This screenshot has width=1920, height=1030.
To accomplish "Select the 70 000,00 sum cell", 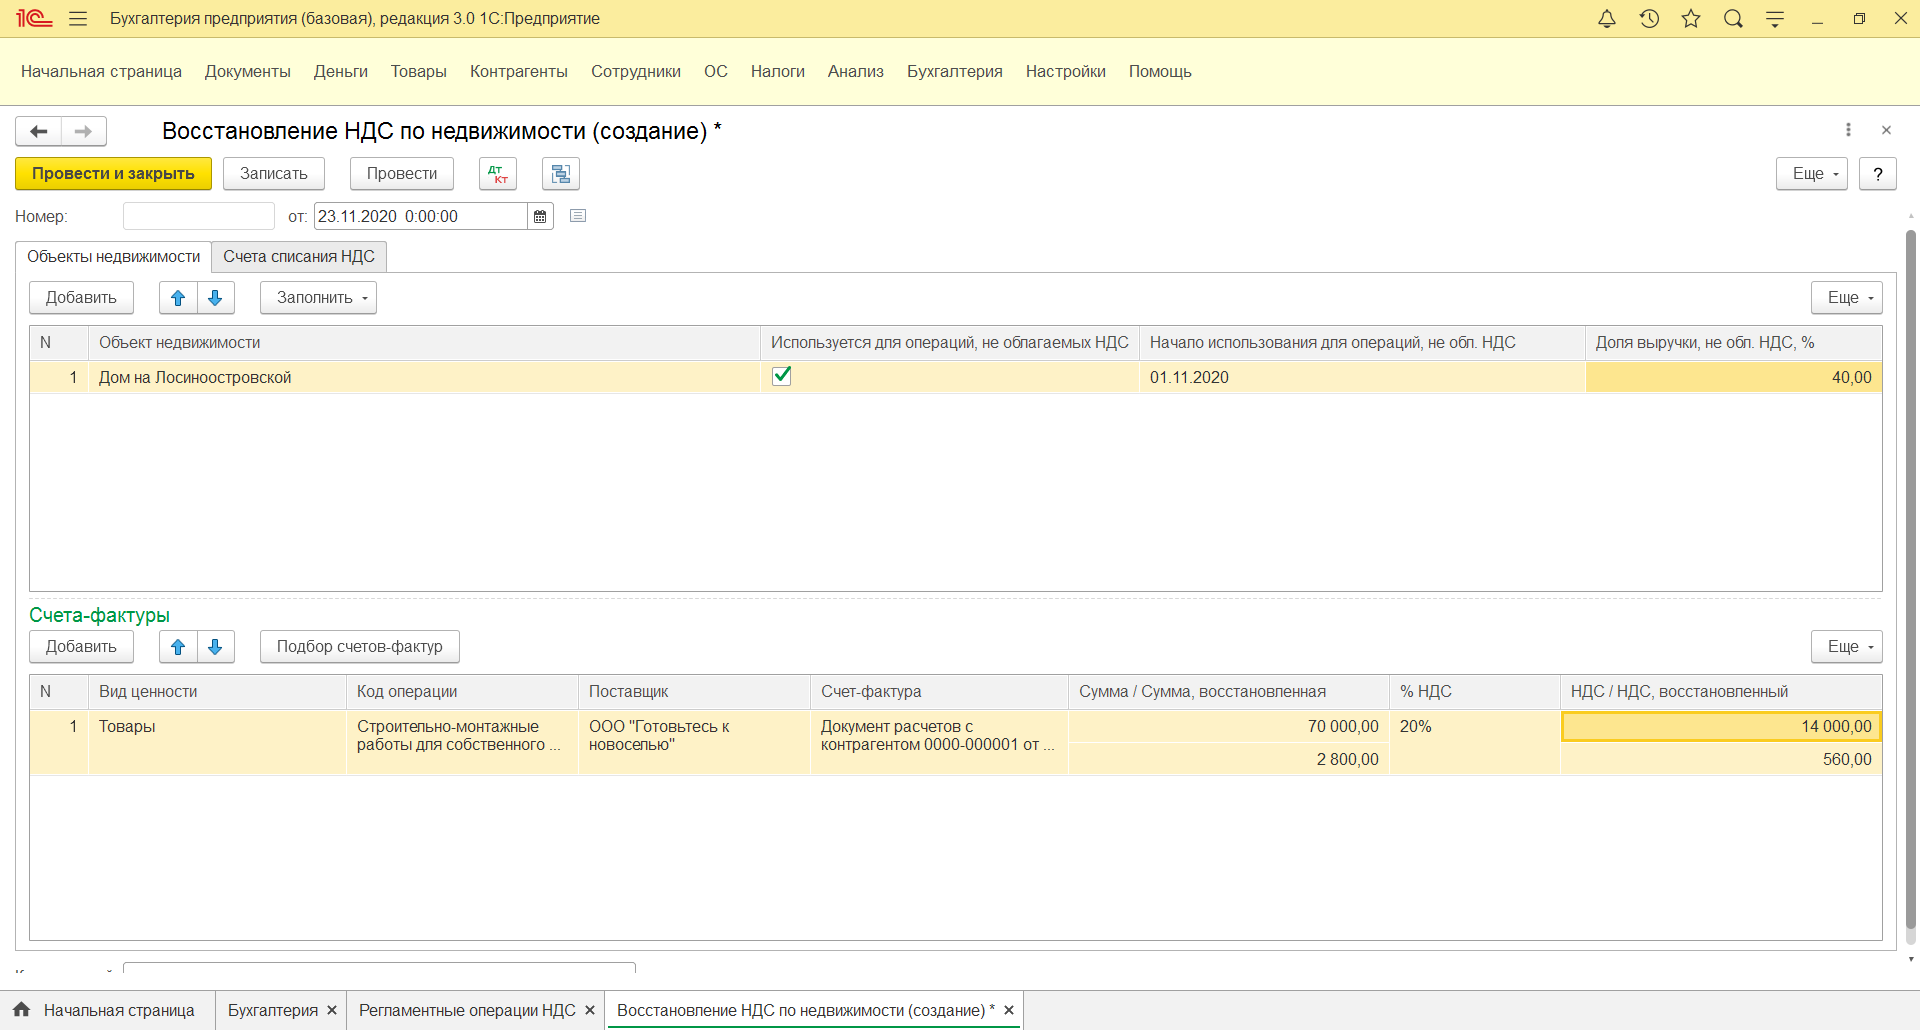I will 1229,726.
